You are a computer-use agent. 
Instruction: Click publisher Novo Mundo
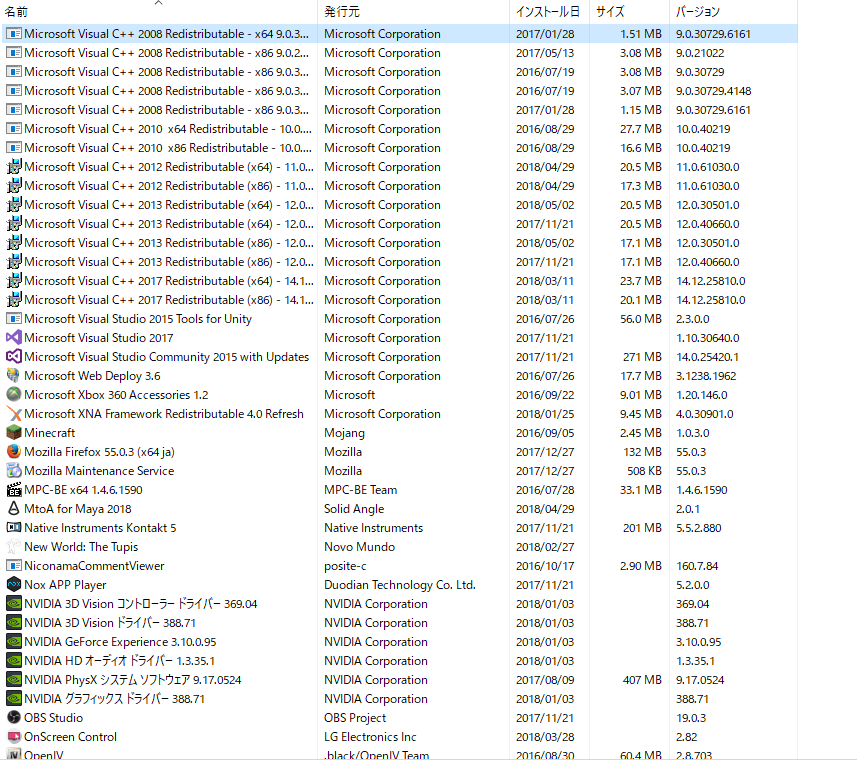click(360, 546)
